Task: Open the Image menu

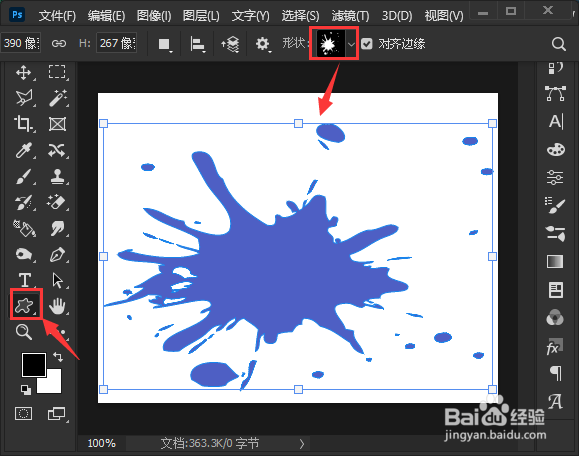Action: tap(154, 16)
